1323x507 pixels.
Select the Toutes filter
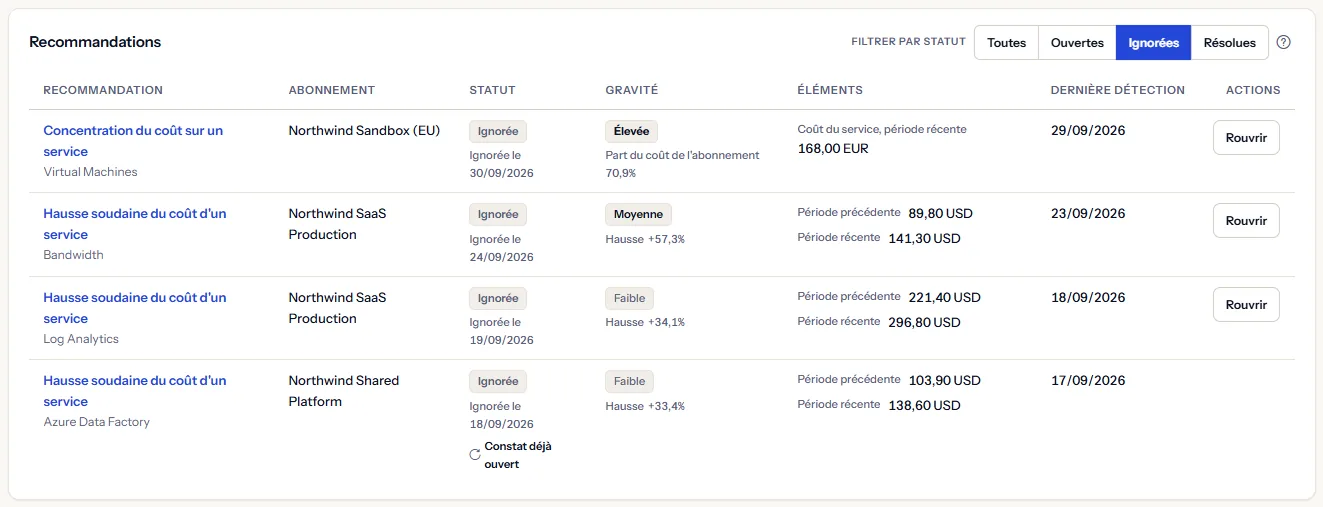point(1006,43)
